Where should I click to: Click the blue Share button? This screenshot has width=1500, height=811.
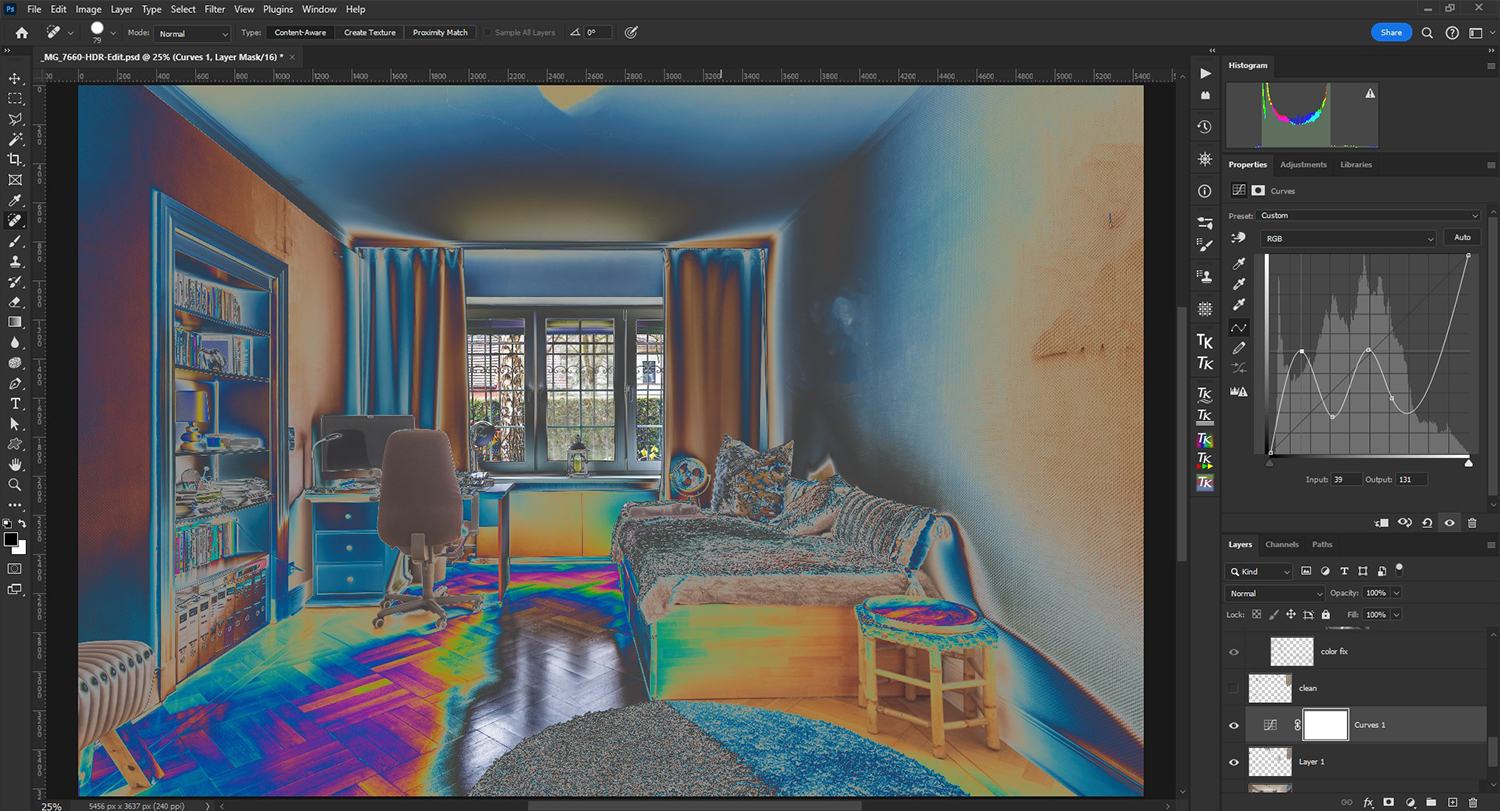point(1390,32)
